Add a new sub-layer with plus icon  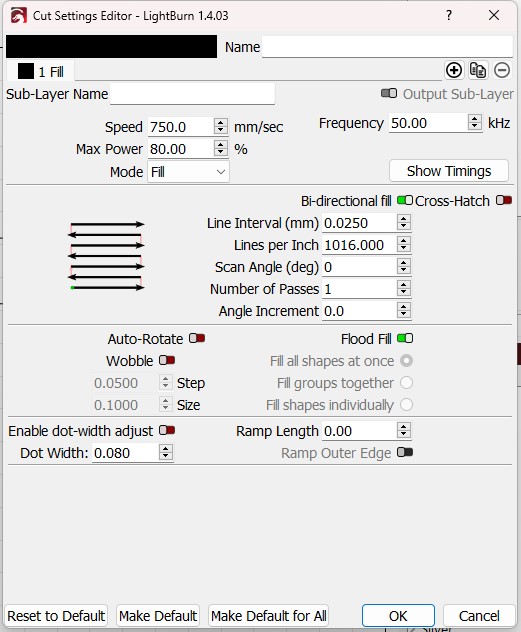click(454, 71)
